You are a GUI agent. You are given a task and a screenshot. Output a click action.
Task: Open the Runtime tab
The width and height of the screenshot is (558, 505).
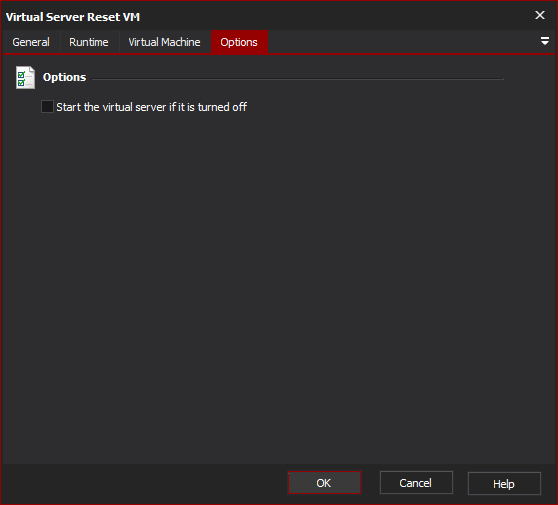[89, 42]
